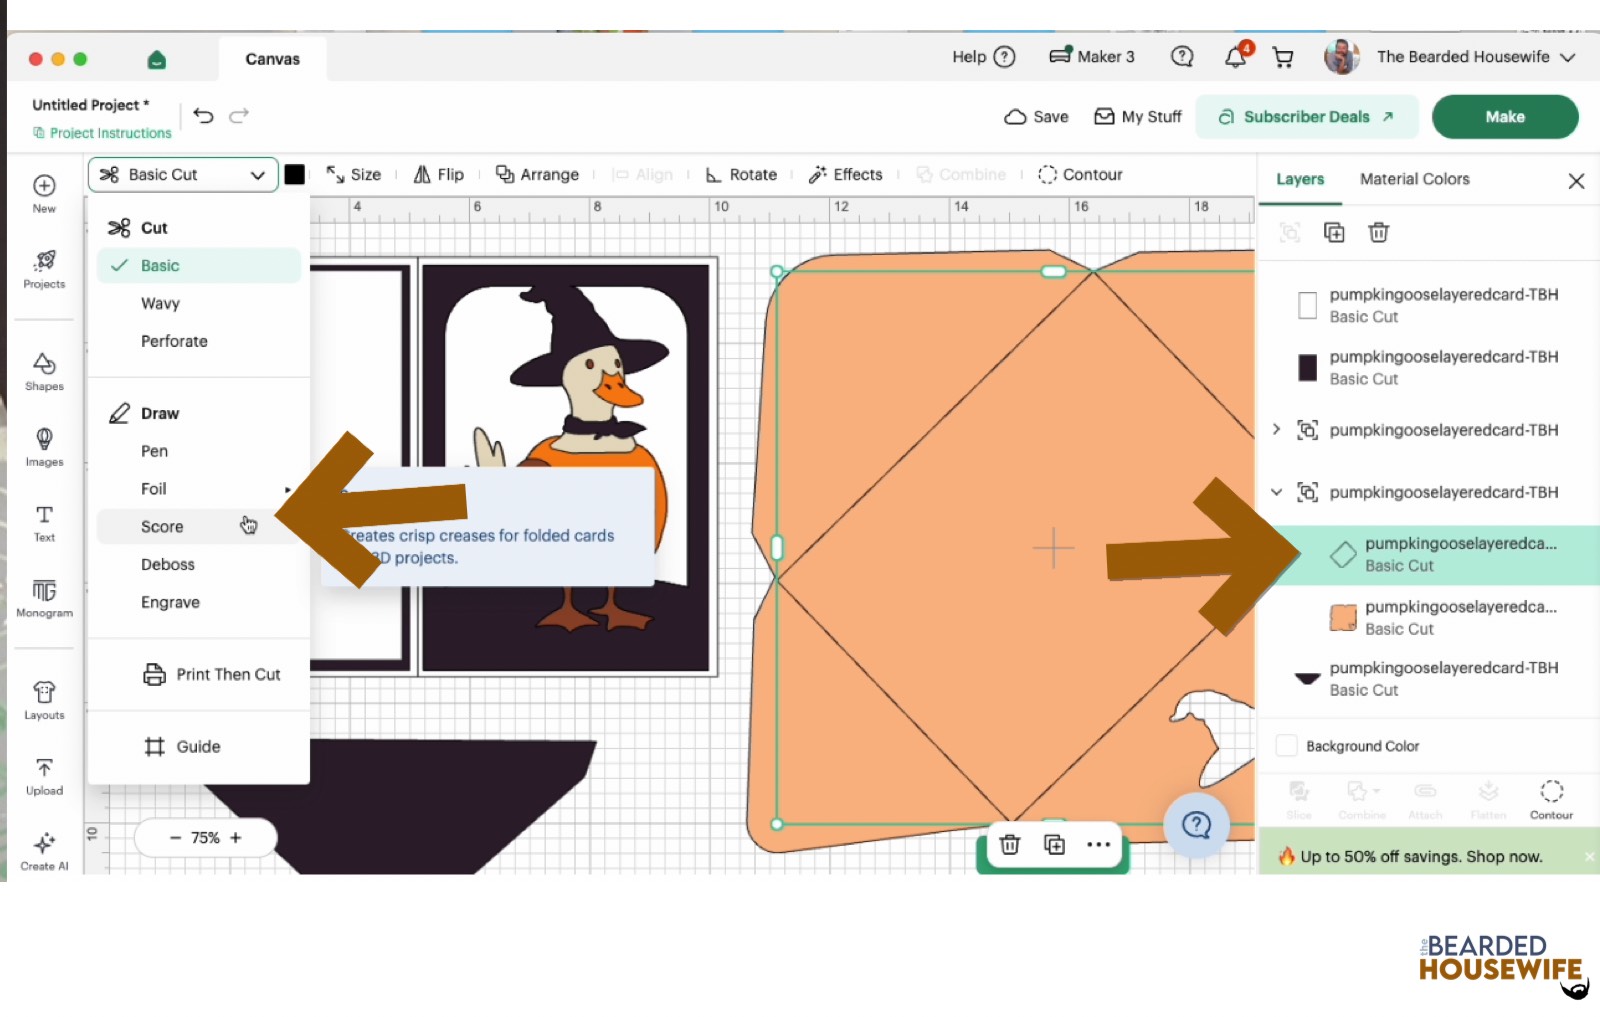Open the Flip options

click(x=439, y=175)
